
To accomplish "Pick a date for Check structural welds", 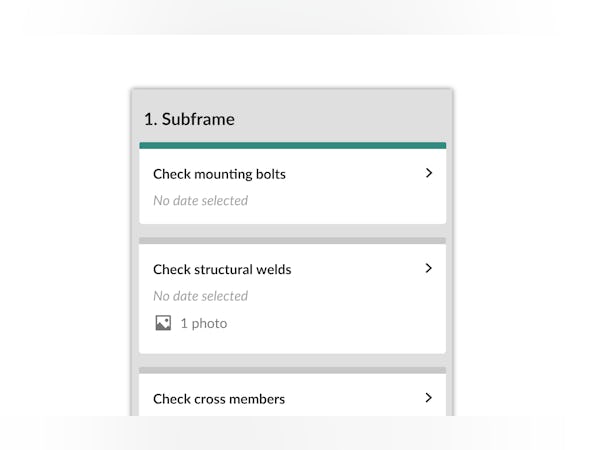I will (x=200, y=296).
